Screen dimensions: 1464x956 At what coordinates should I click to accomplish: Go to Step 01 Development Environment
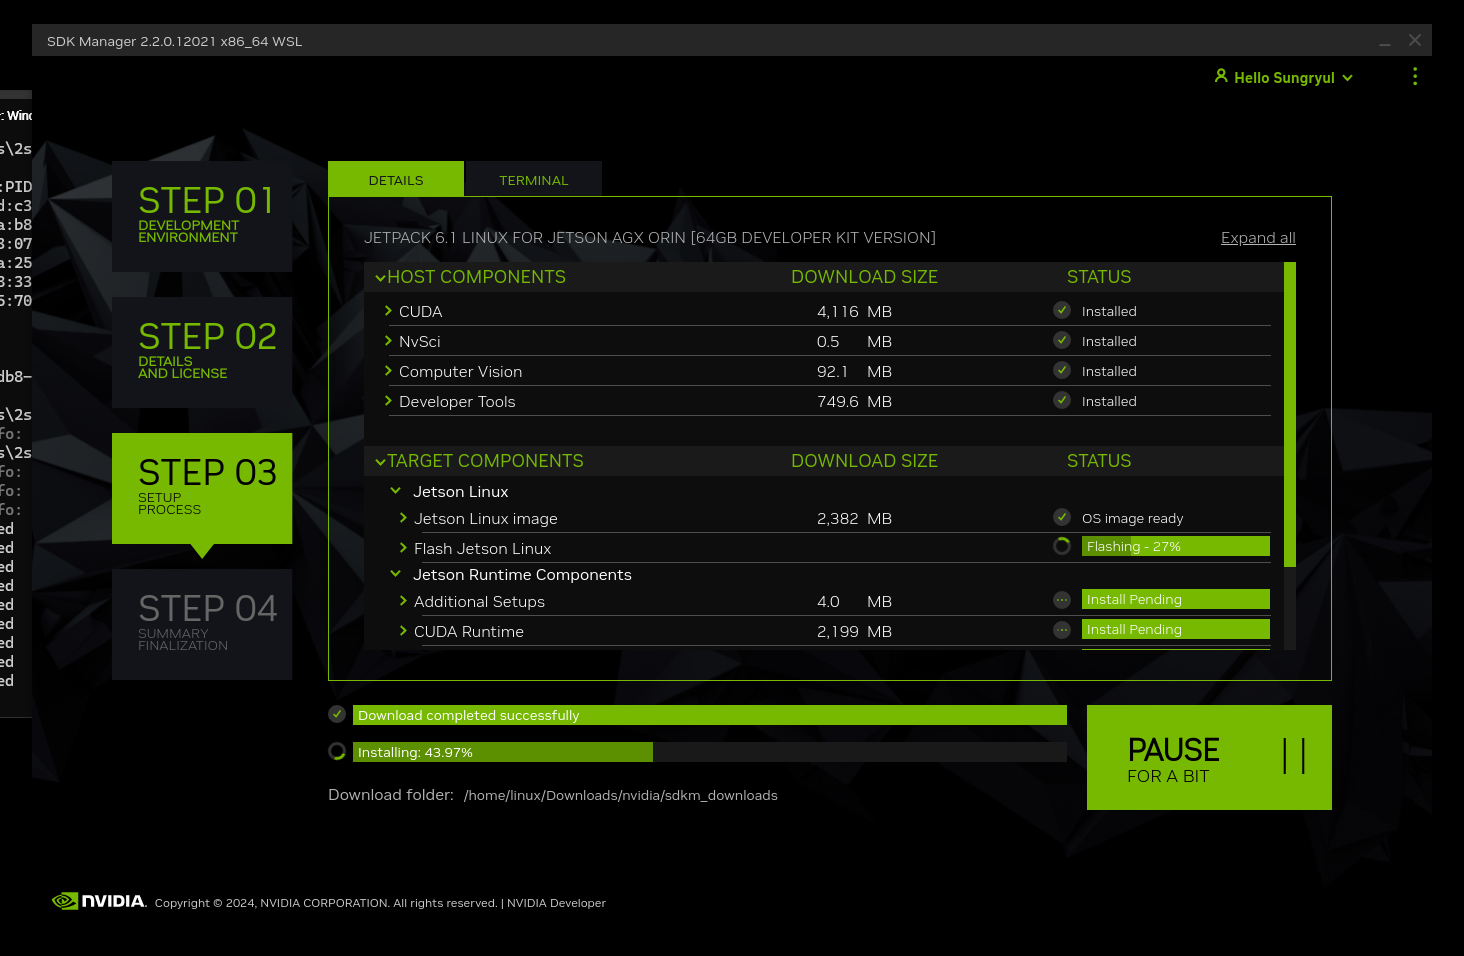pos(202,216)
